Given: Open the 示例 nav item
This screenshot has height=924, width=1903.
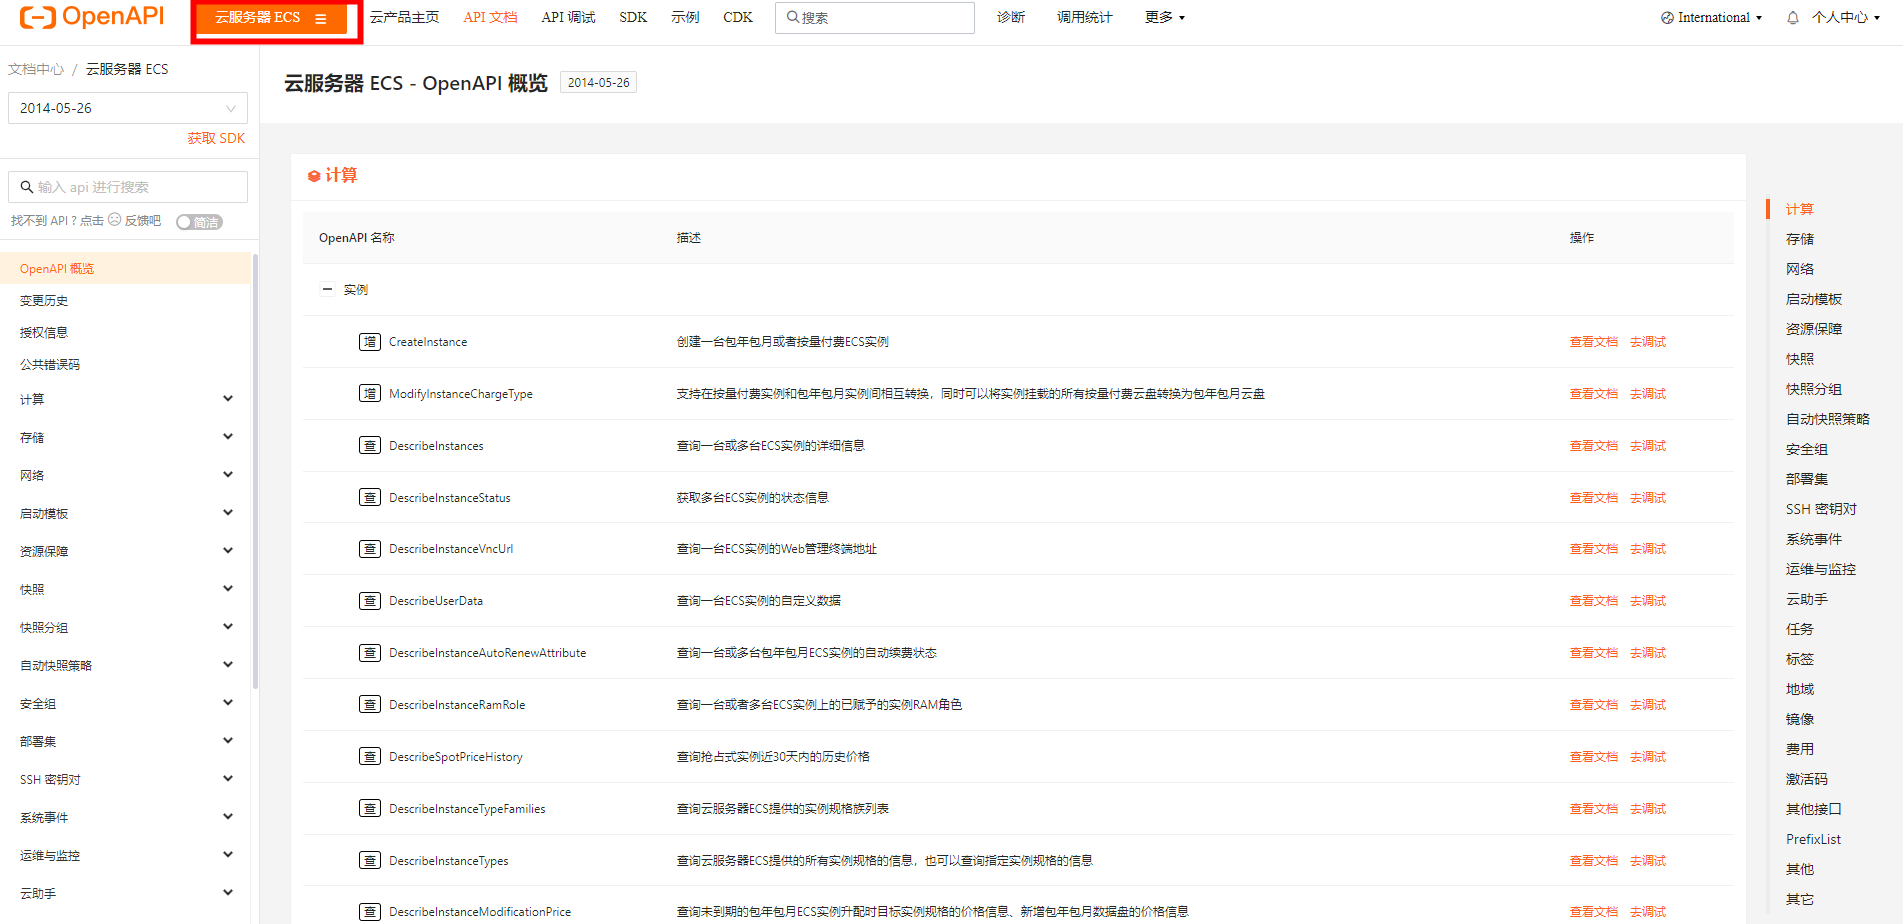Looking at the screenshot, I should (x=685, y=18).
